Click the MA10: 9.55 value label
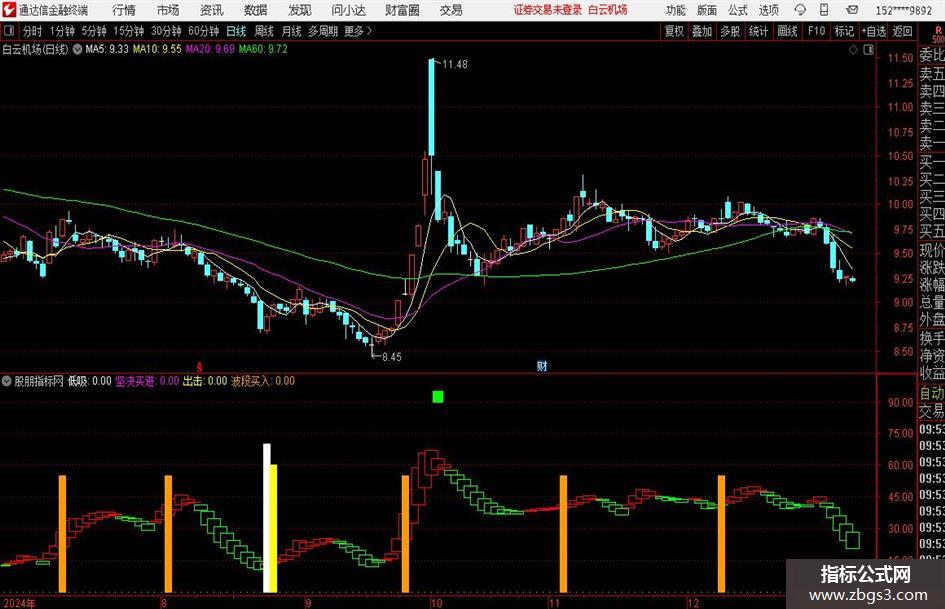Viewport: 945px width, 609px height. (157, 49)
